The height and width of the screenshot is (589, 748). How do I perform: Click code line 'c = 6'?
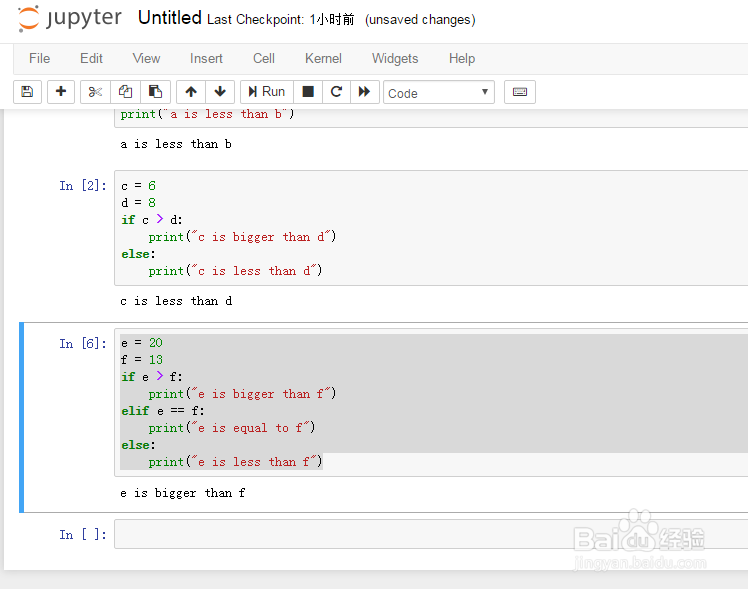[138, 186]
